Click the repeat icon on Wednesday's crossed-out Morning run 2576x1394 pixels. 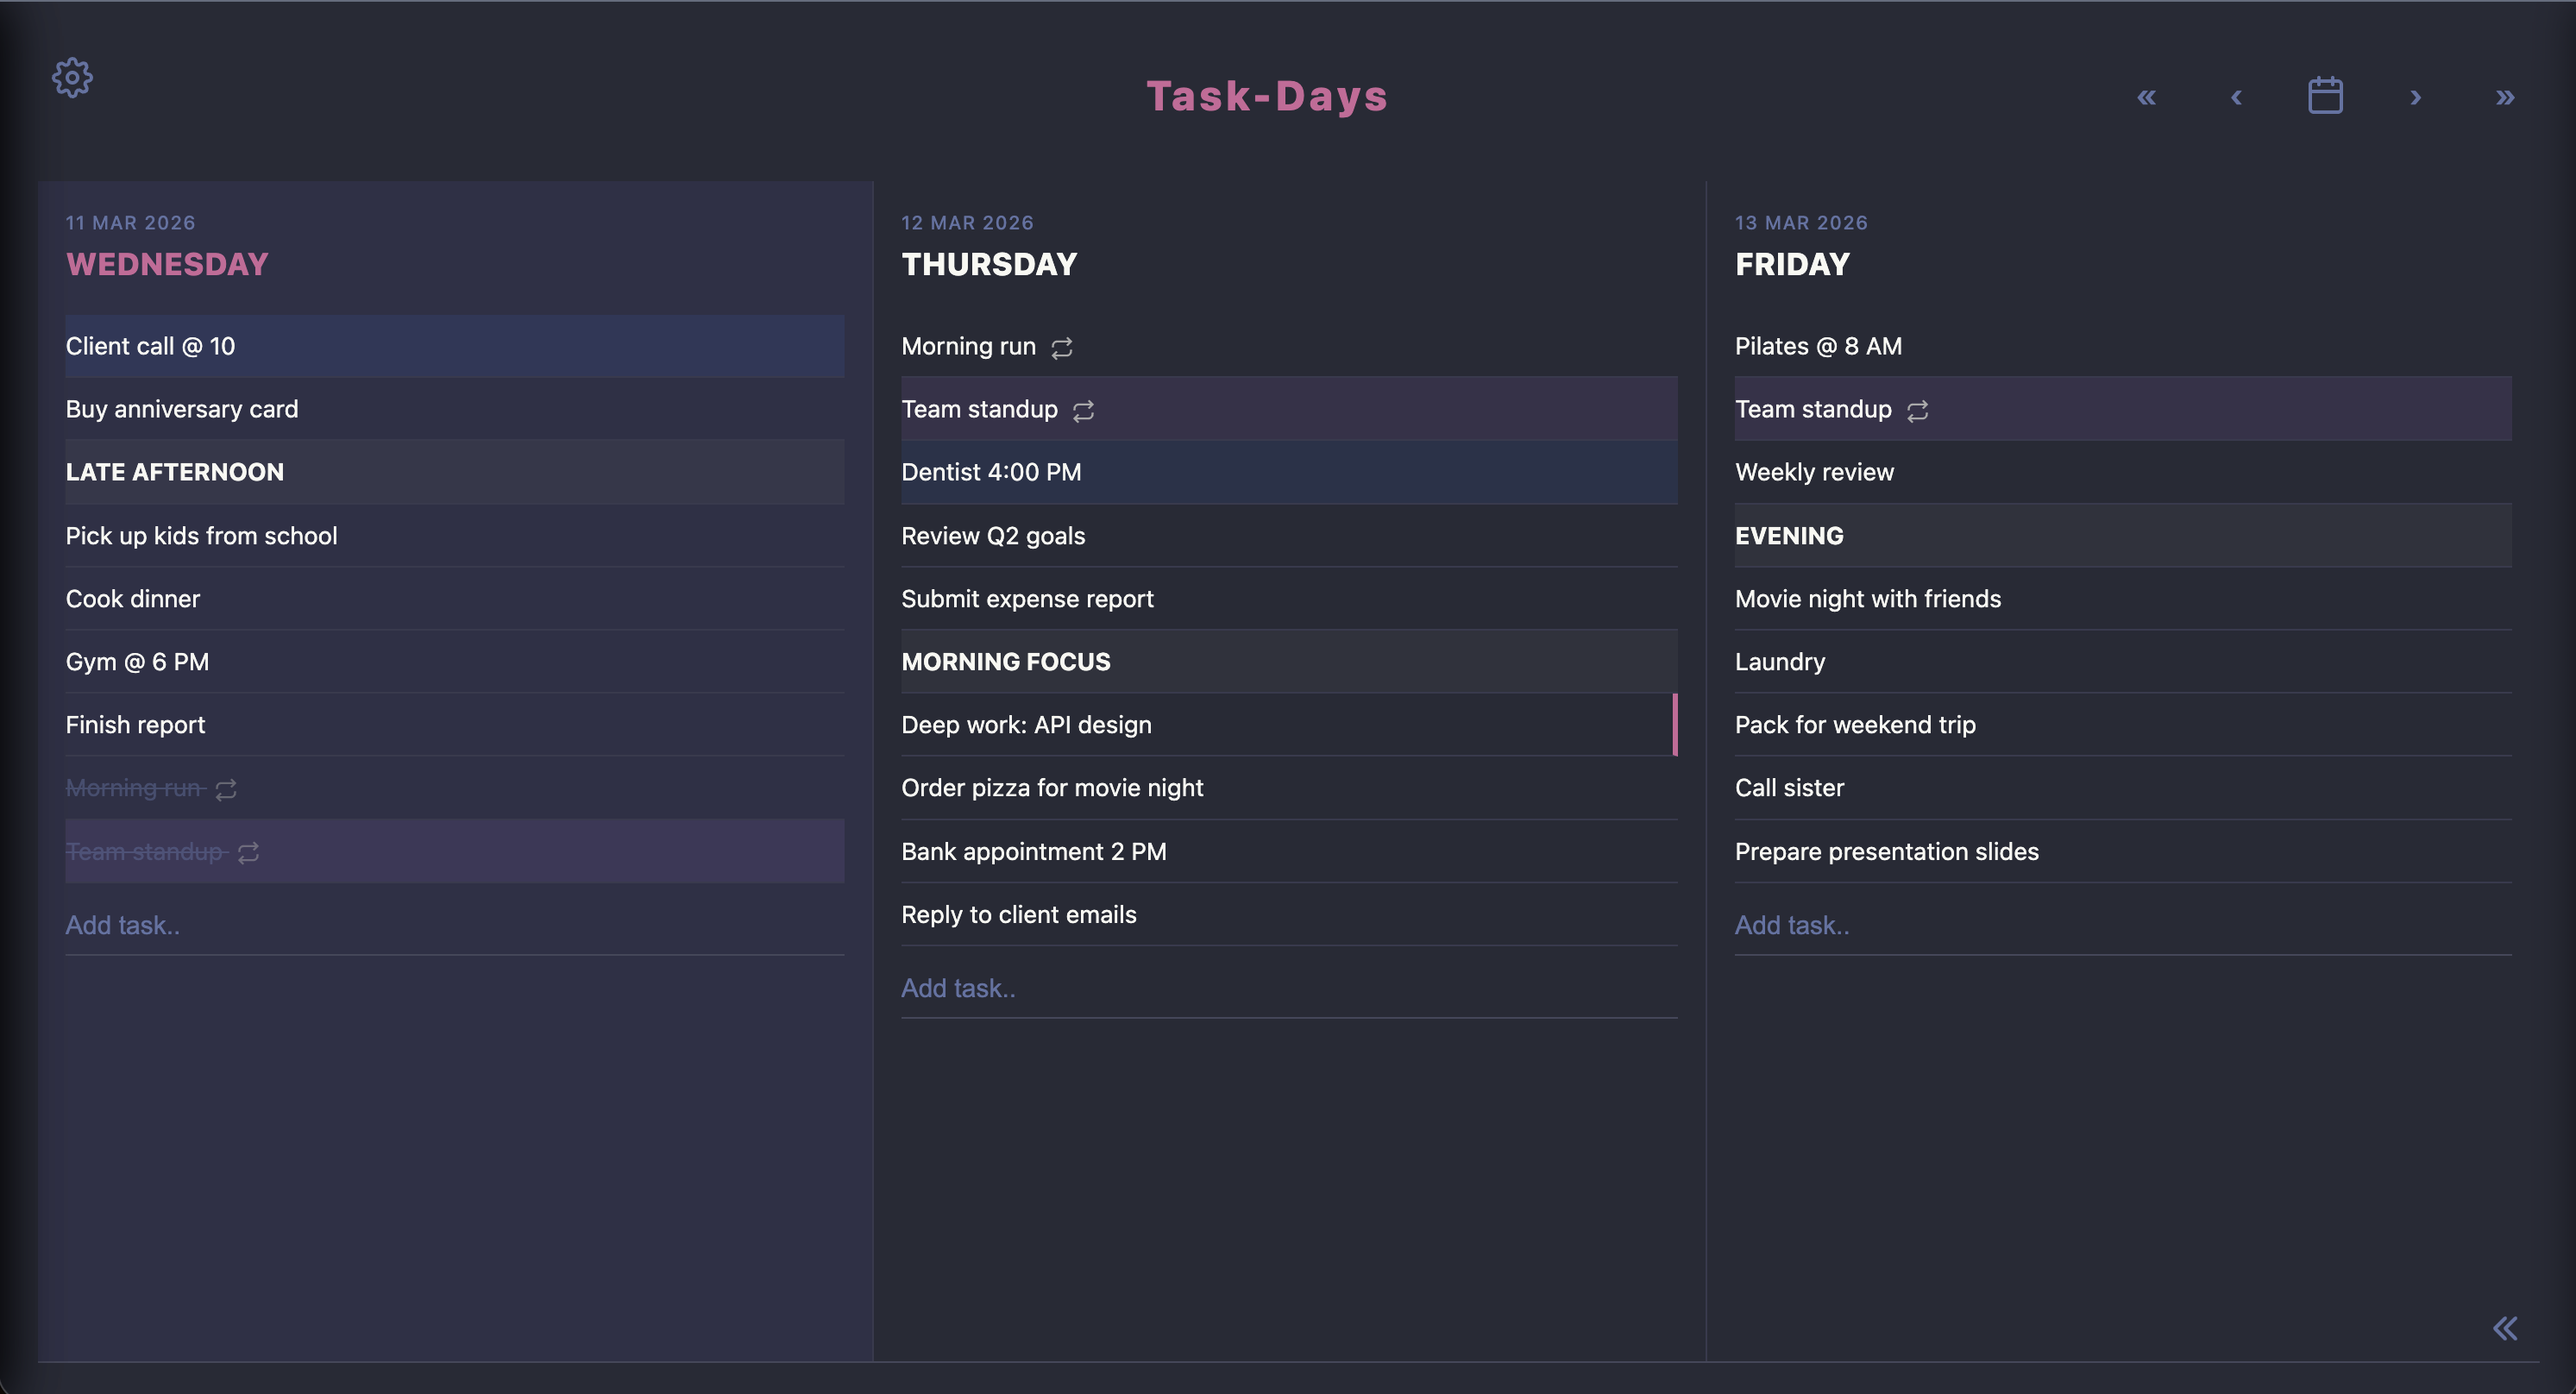pyautogui.click(x=224, y=789)
